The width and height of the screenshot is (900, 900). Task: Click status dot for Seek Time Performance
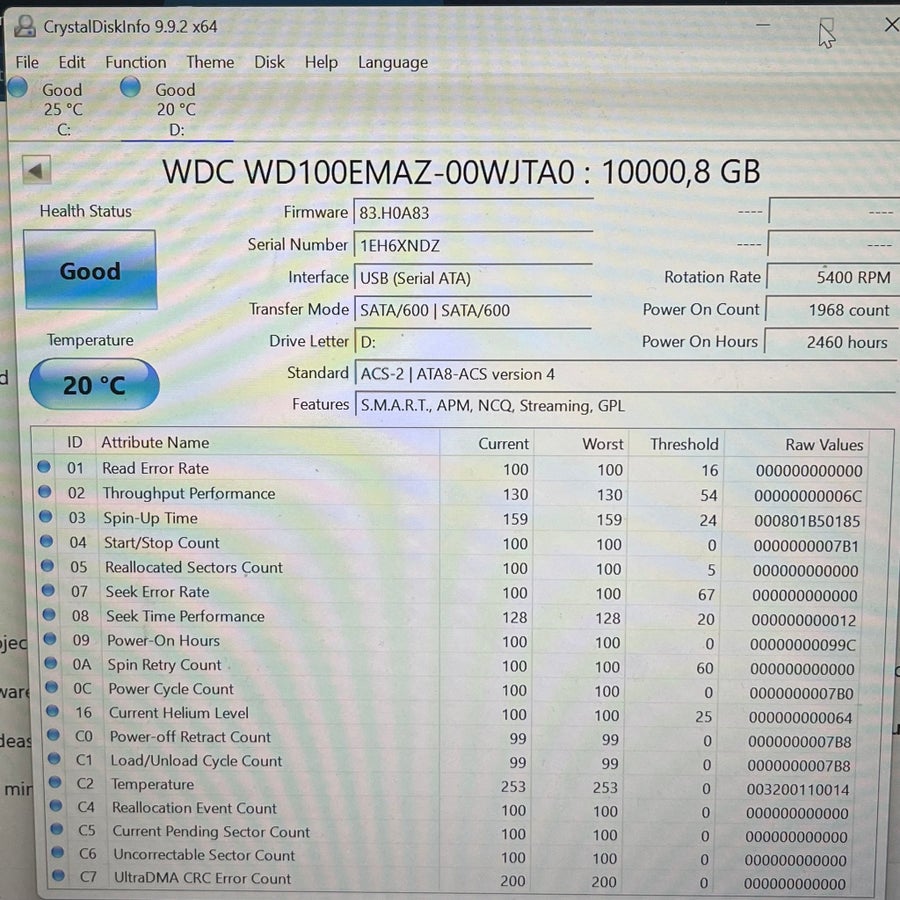(x=49, y=614)
